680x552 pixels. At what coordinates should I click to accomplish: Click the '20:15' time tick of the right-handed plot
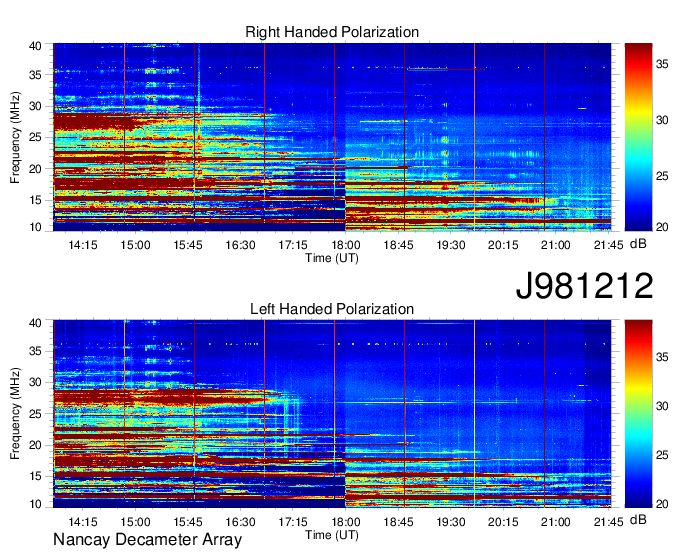(503, 245)
